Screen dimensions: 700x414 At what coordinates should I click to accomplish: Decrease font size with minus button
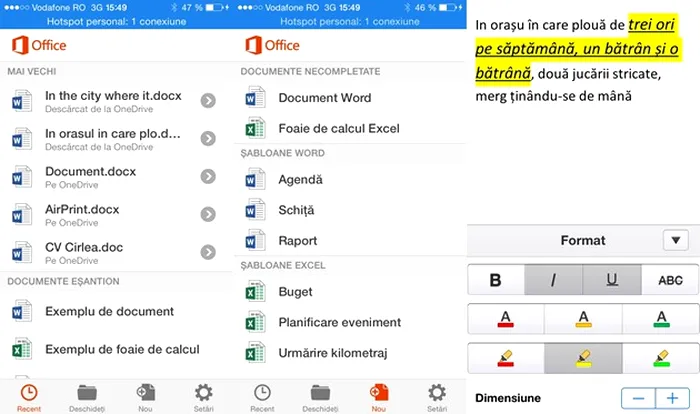coord(638,398)
